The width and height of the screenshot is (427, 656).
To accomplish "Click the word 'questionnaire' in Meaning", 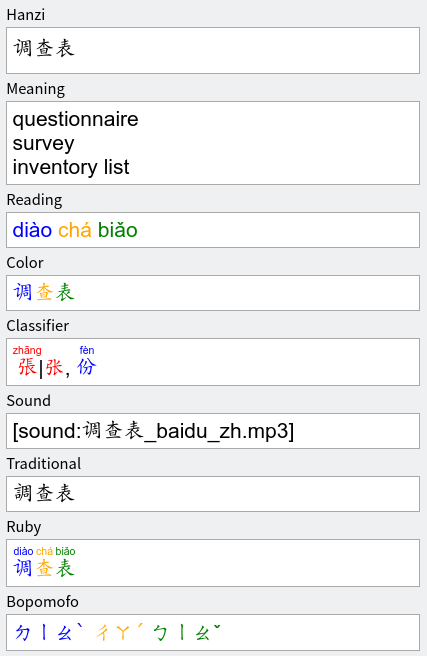I will click(75, 120).
